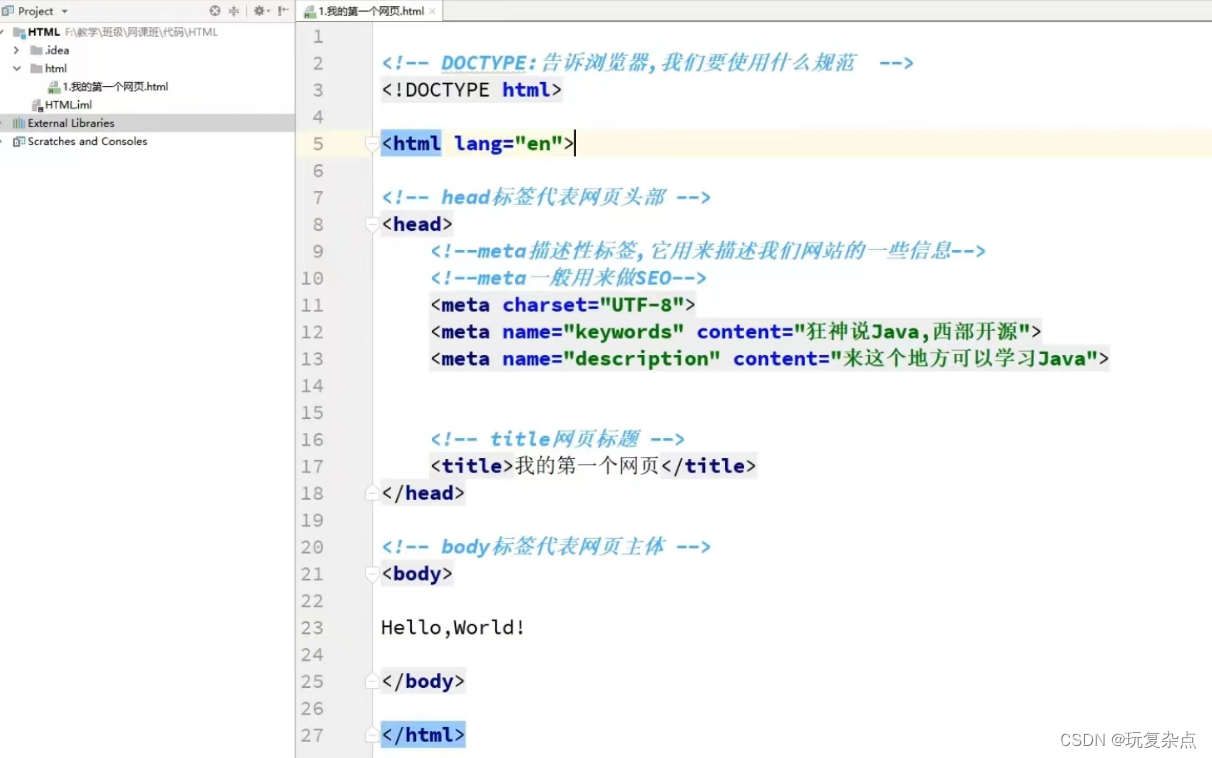Image resolution: width=1212 pixels, height=758 pixels.
Task: Click the DOCTYPE comment on line 2
Action: coord(648,63)
